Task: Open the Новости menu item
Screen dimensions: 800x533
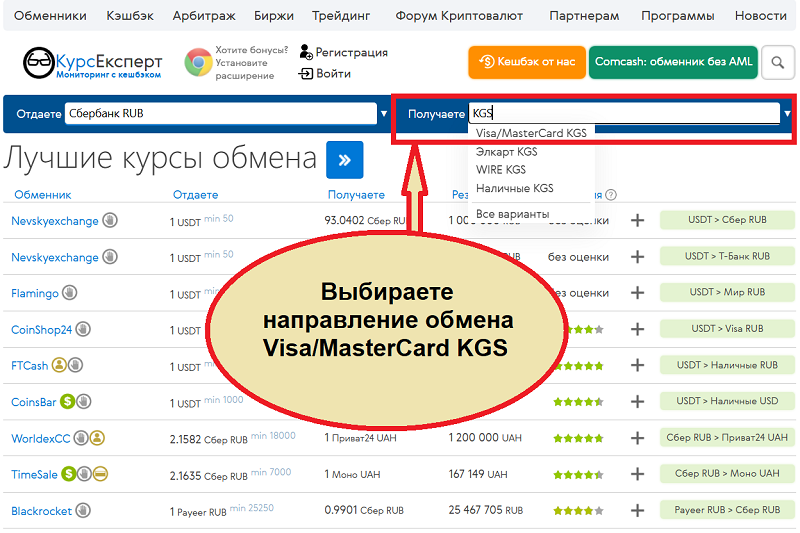Action: [761, 16]
